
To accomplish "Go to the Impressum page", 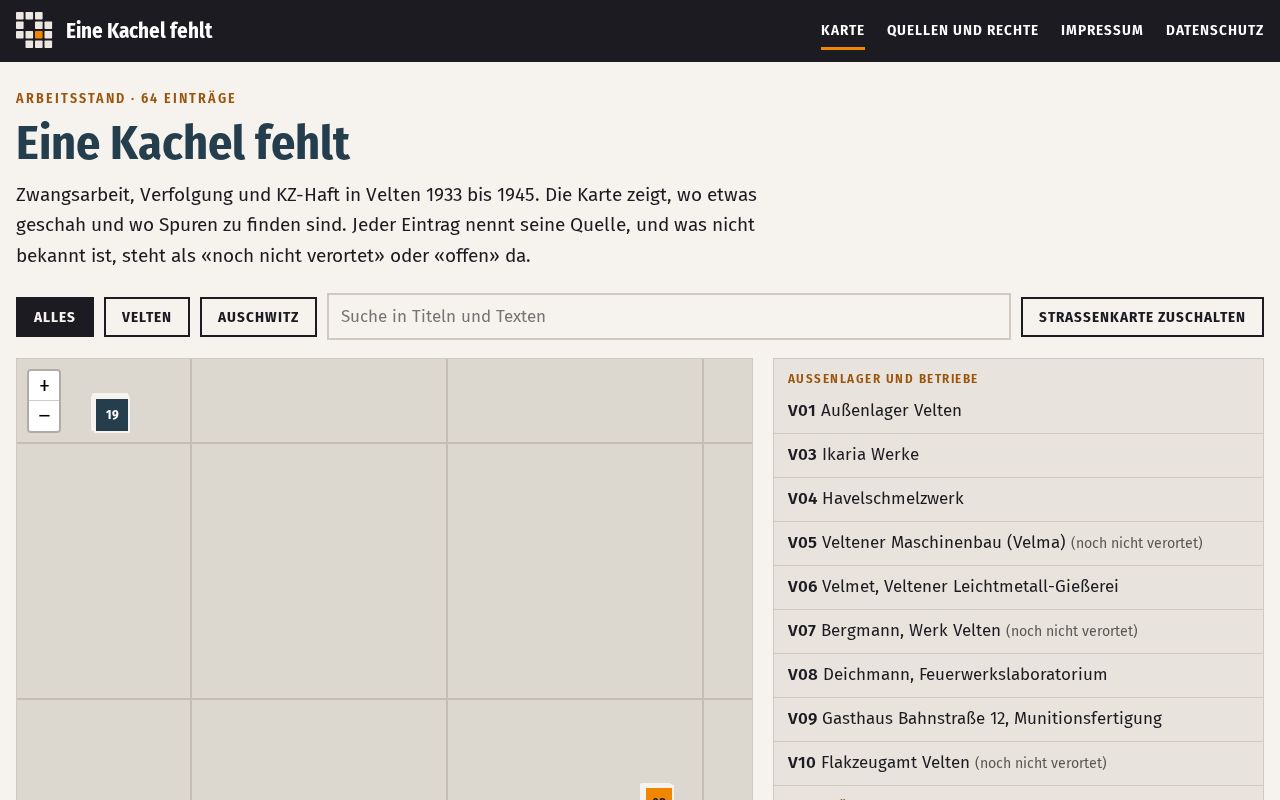I will 1102,30.
